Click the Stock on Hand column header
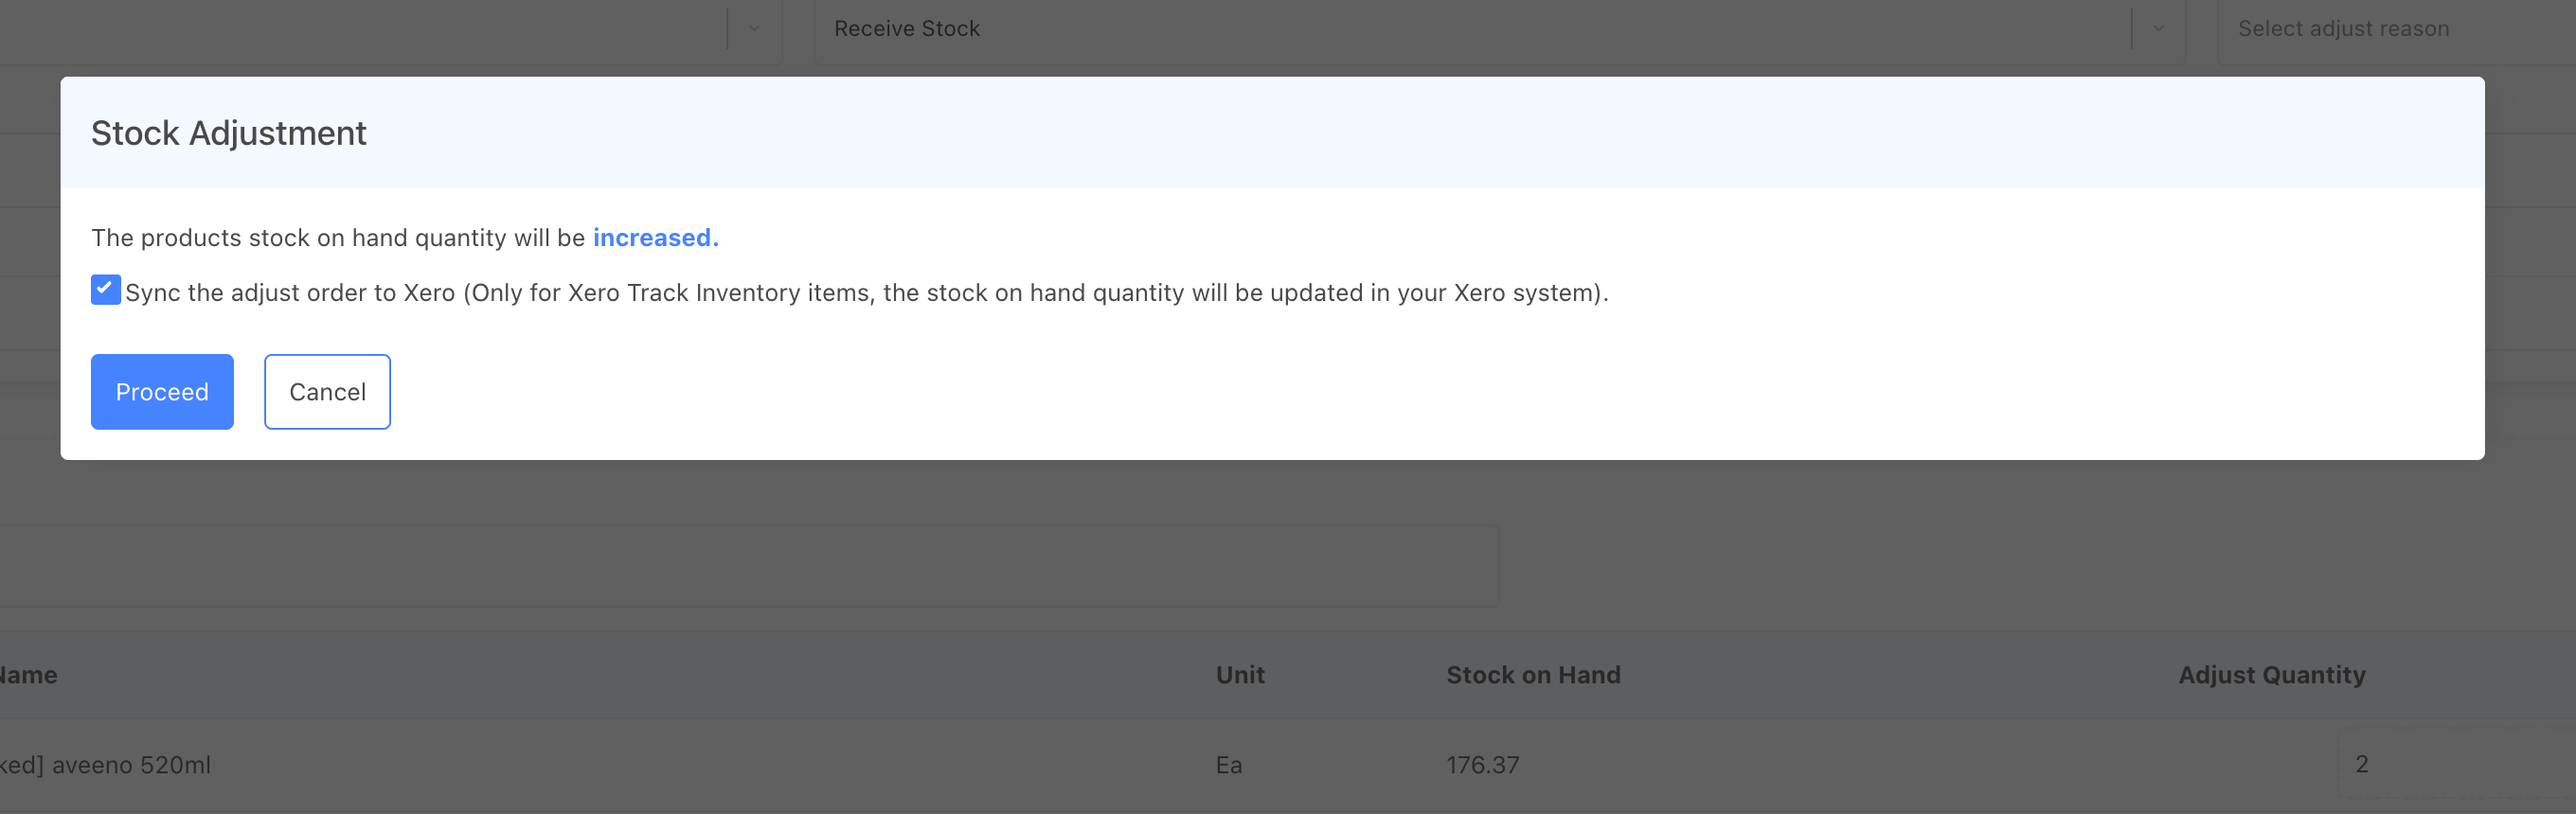The height and width of the screenshot is (814, 2576). click(1533, 675)
